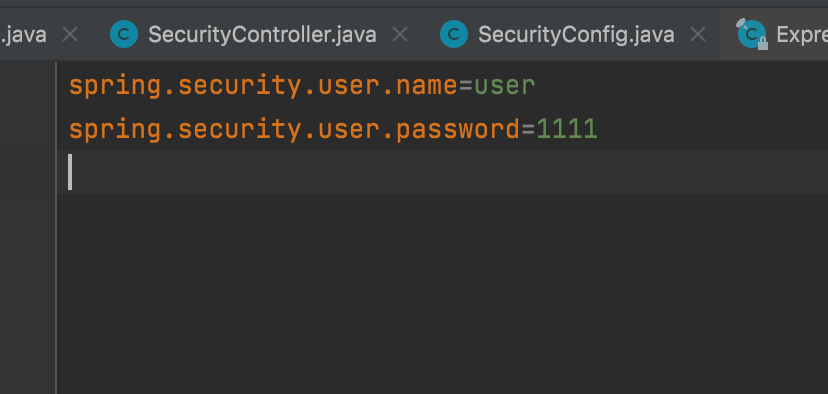This screenshot has height=394, width=828.
Task: Close the partially visible leftmost .java tab
Action: pos(70,35)
